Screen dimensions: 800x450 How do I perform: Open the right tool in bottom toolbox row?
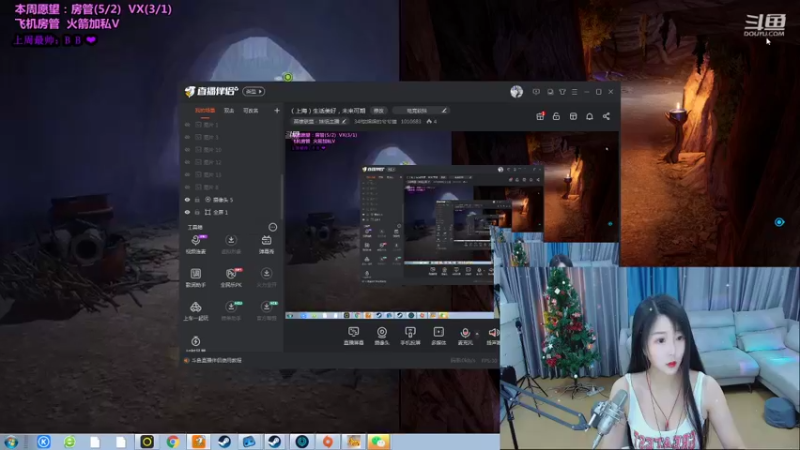[266, 311]
